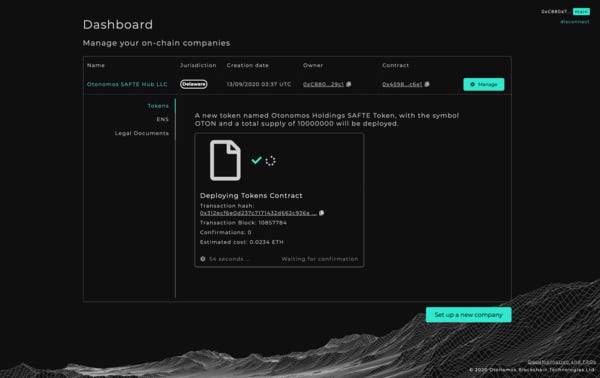600x378 pixels.
Task: Open the transaction hash link
Action: click(258, 213)
